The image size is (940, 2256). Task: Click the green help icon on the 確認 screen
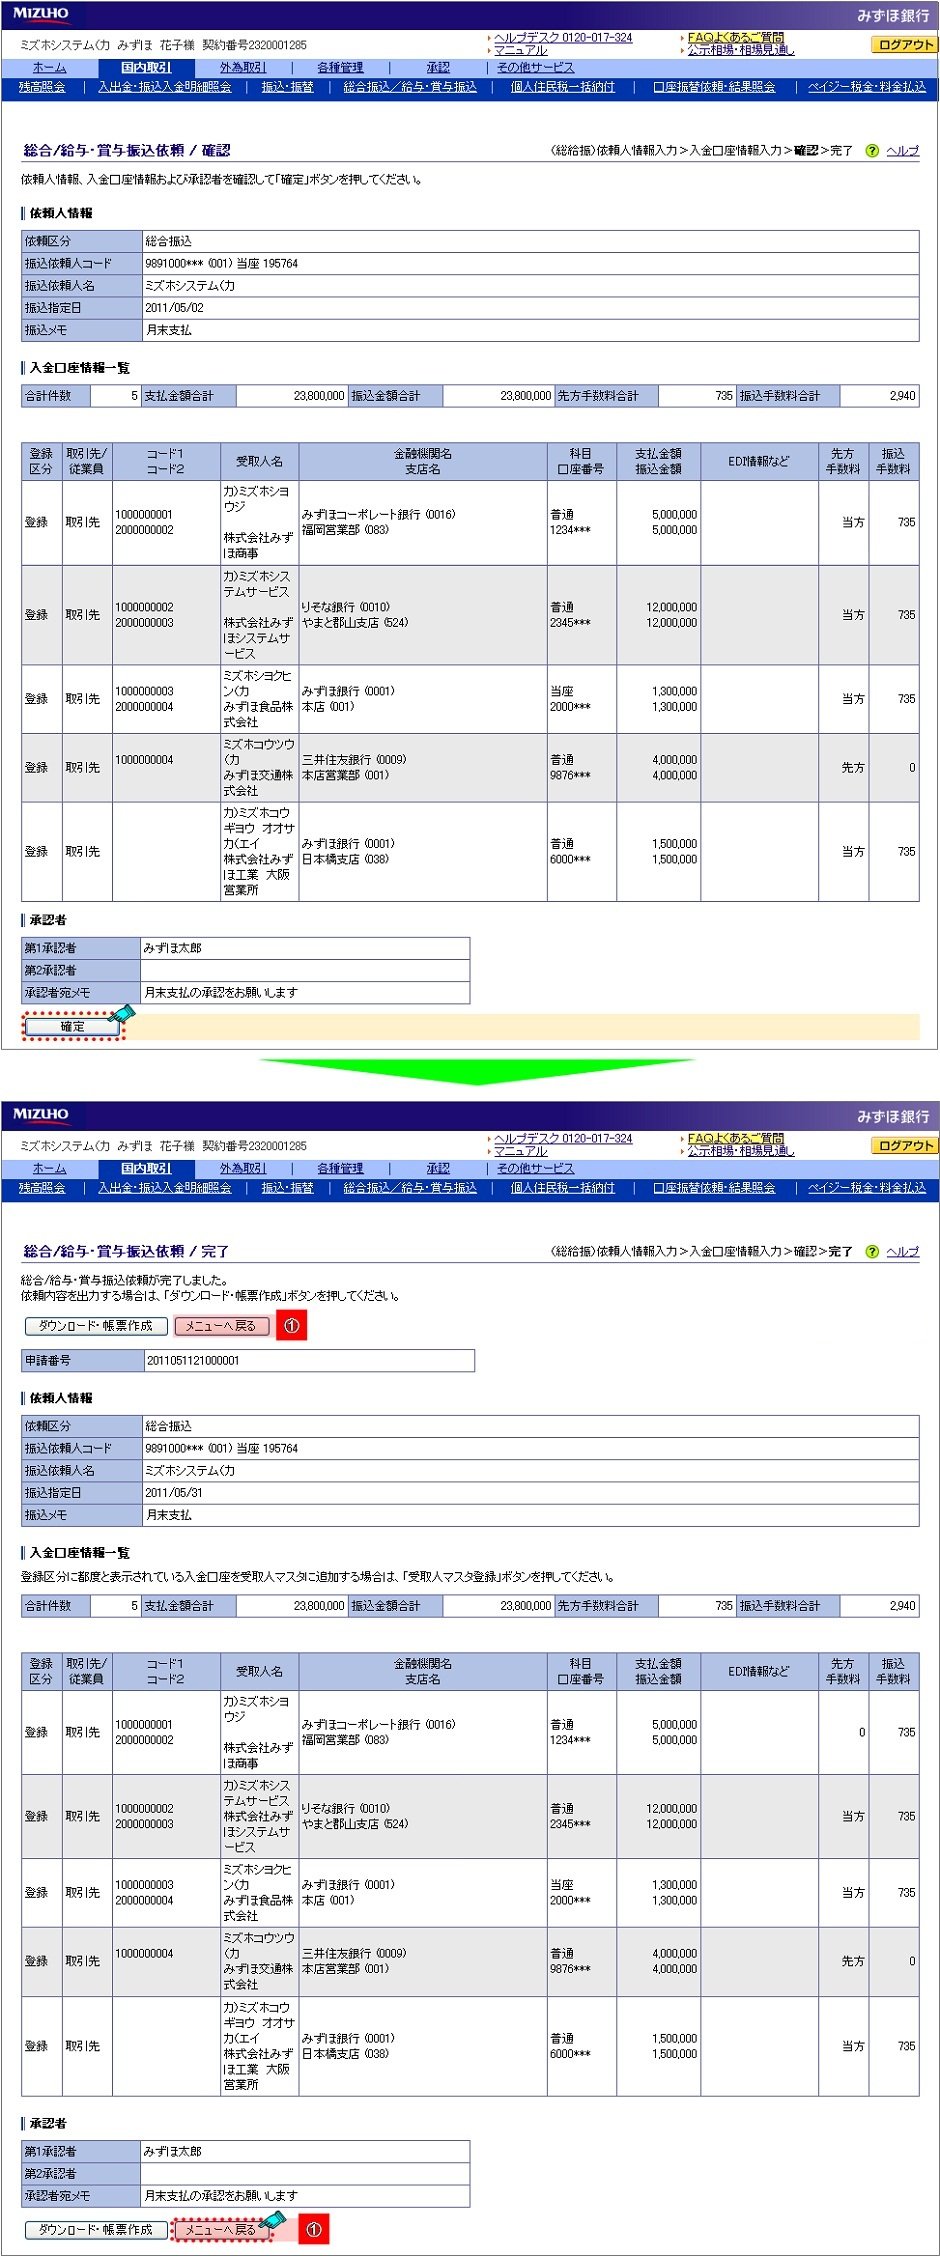click(x=872, y=151)
